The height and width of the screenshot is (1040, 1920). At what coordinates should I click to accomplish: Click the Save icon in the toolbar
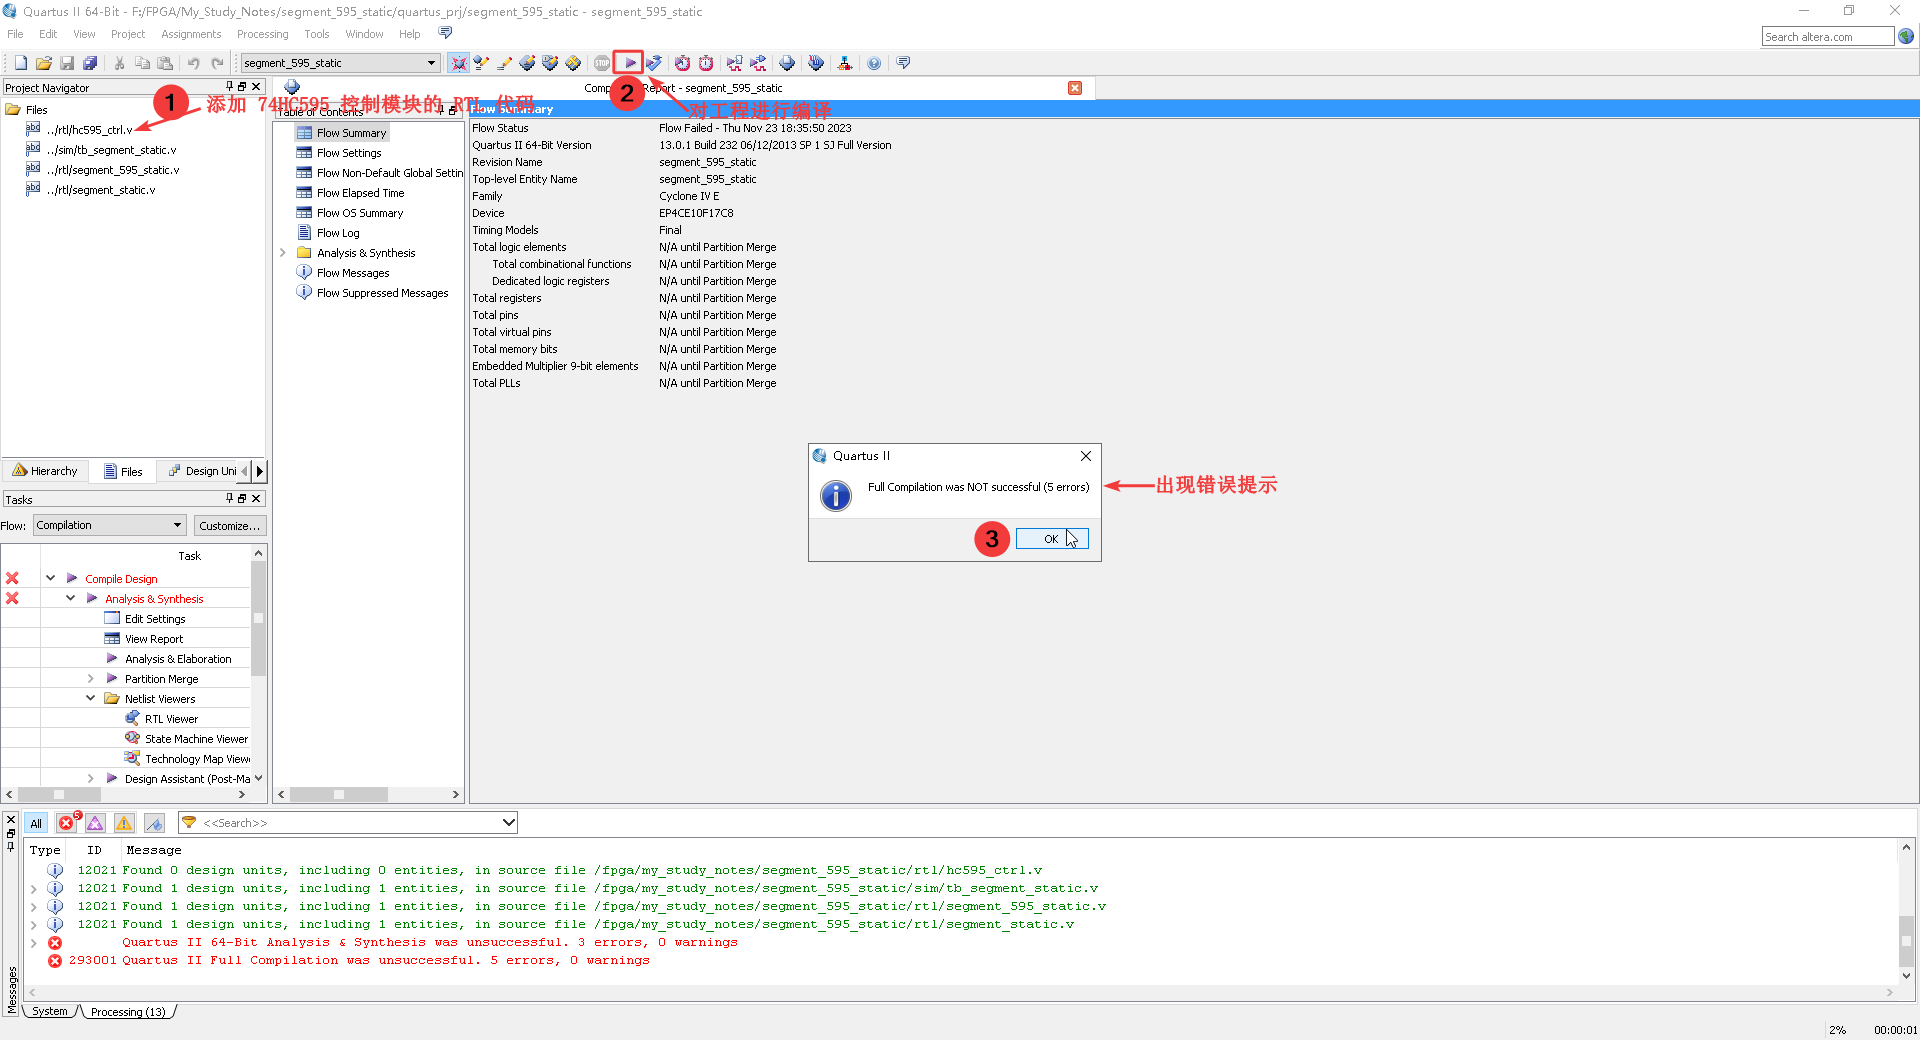67,63
